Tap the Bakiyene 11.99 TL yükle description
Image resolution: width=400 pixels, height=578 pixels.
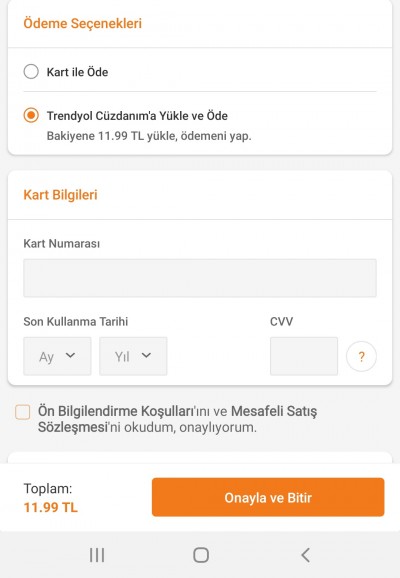pos(149,136)
